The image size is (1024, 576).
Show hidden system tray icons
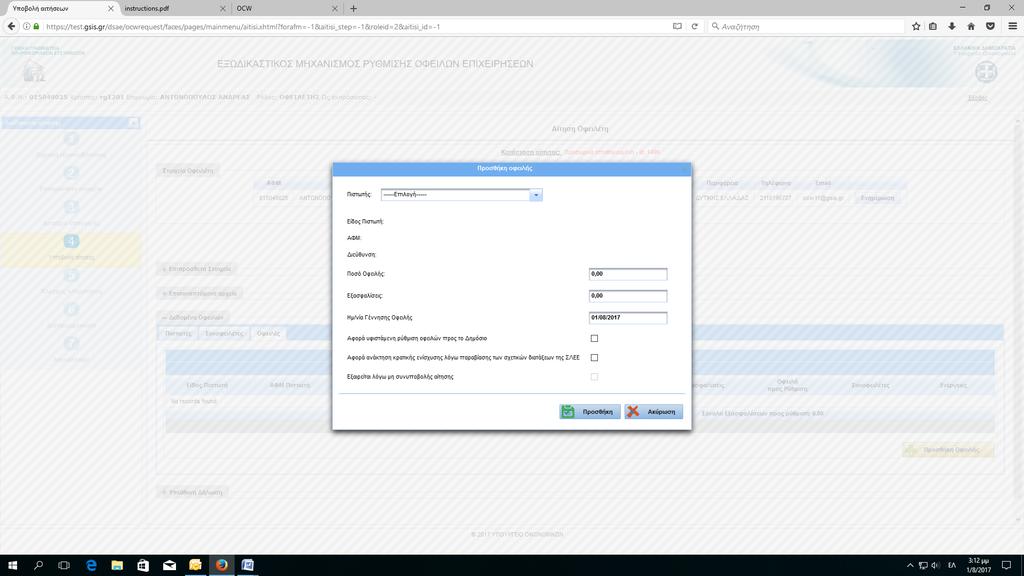click(x=910, y=565)
